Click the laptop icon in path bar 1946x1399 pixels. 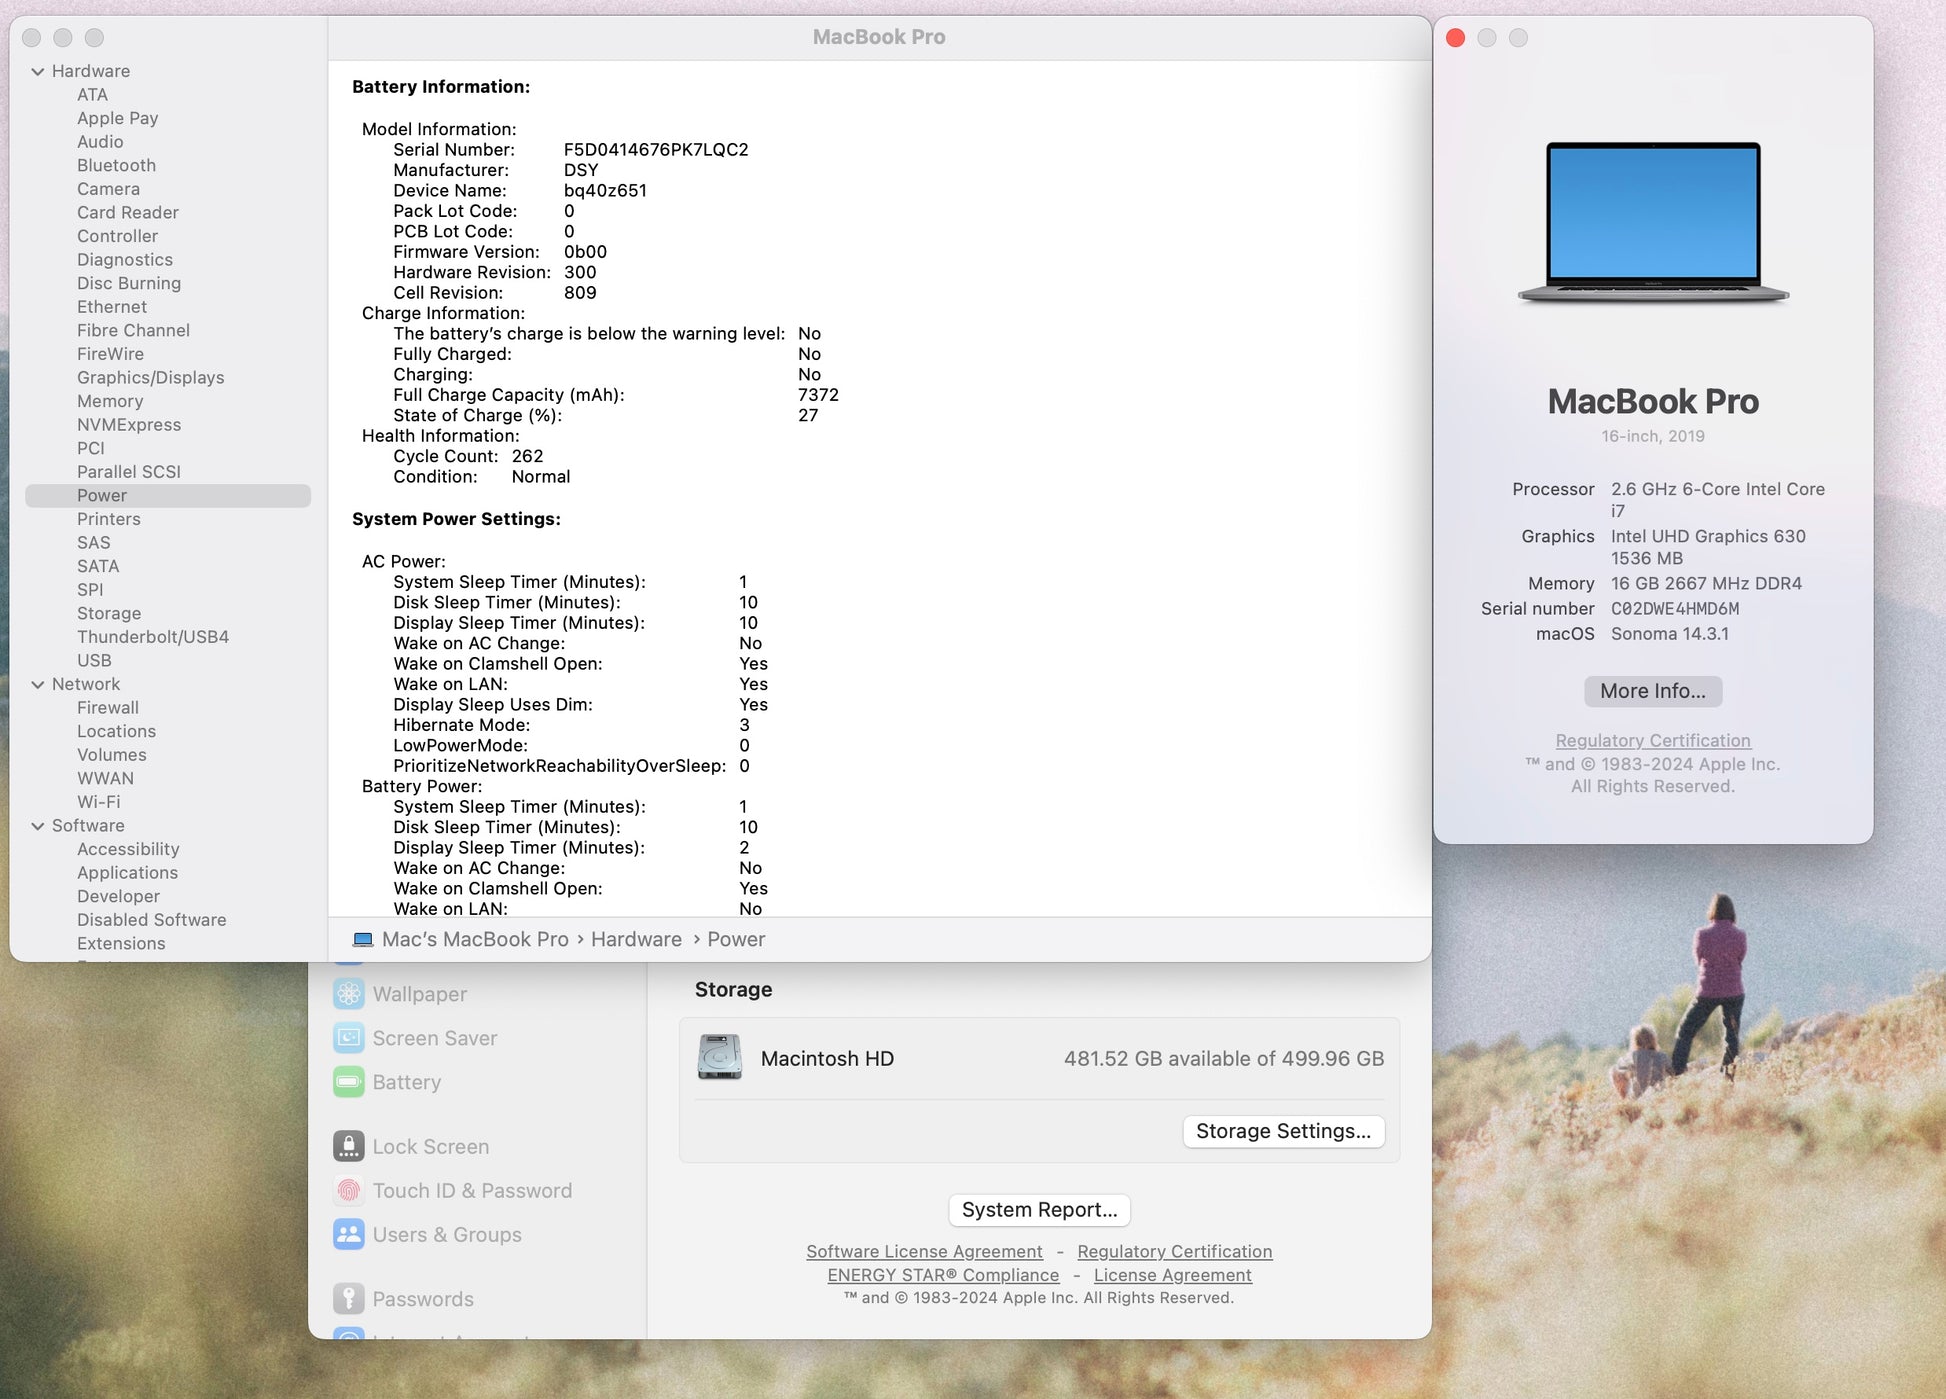pyautogui.click(x=363, y=940)
